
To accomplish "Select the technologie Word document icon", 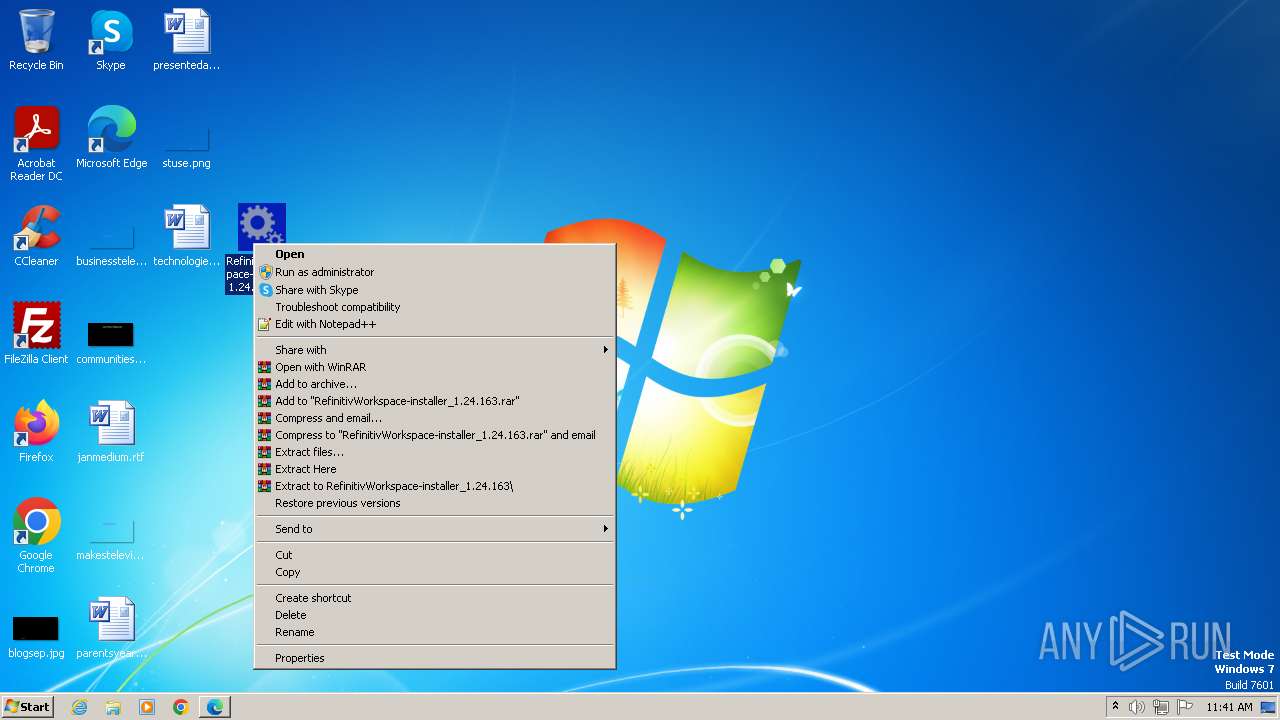I will click(186, 235).
